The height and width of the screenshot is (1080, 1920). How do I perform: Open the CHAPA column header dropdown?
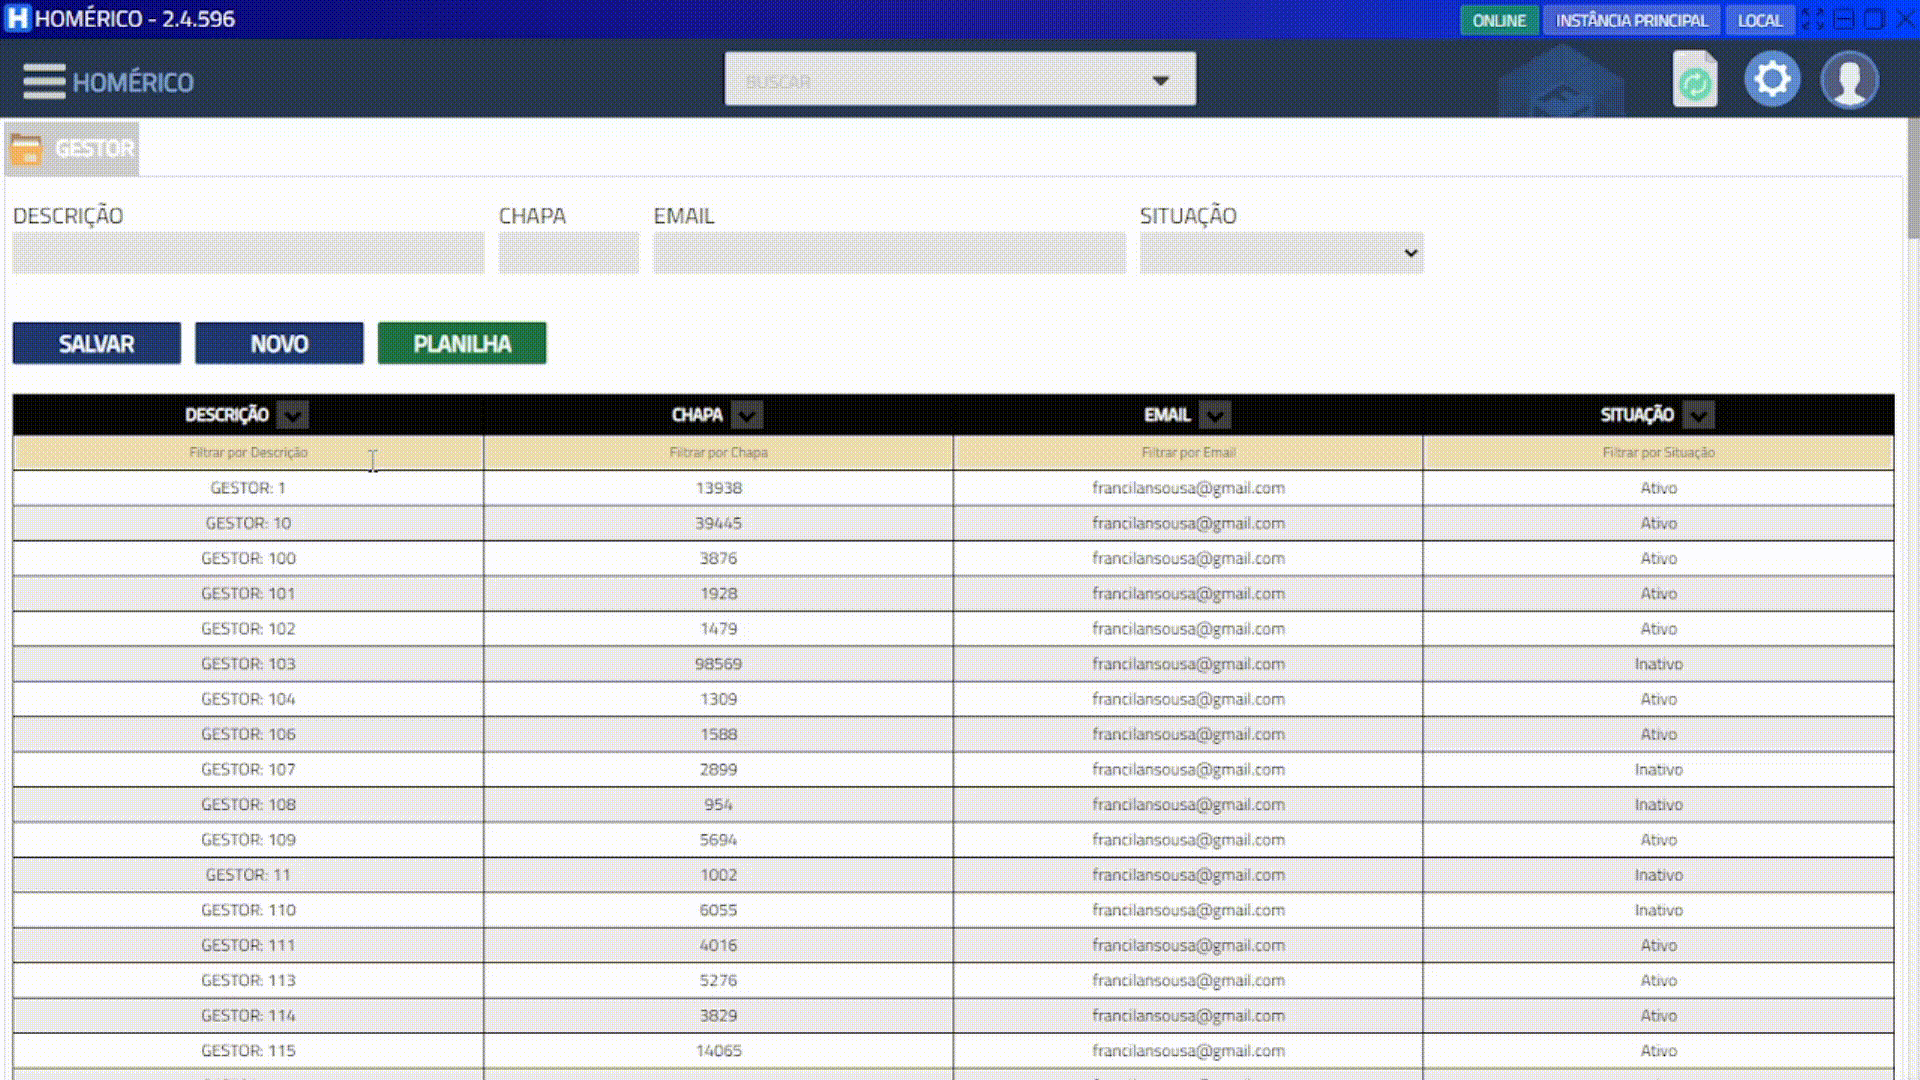coord(747,414)
